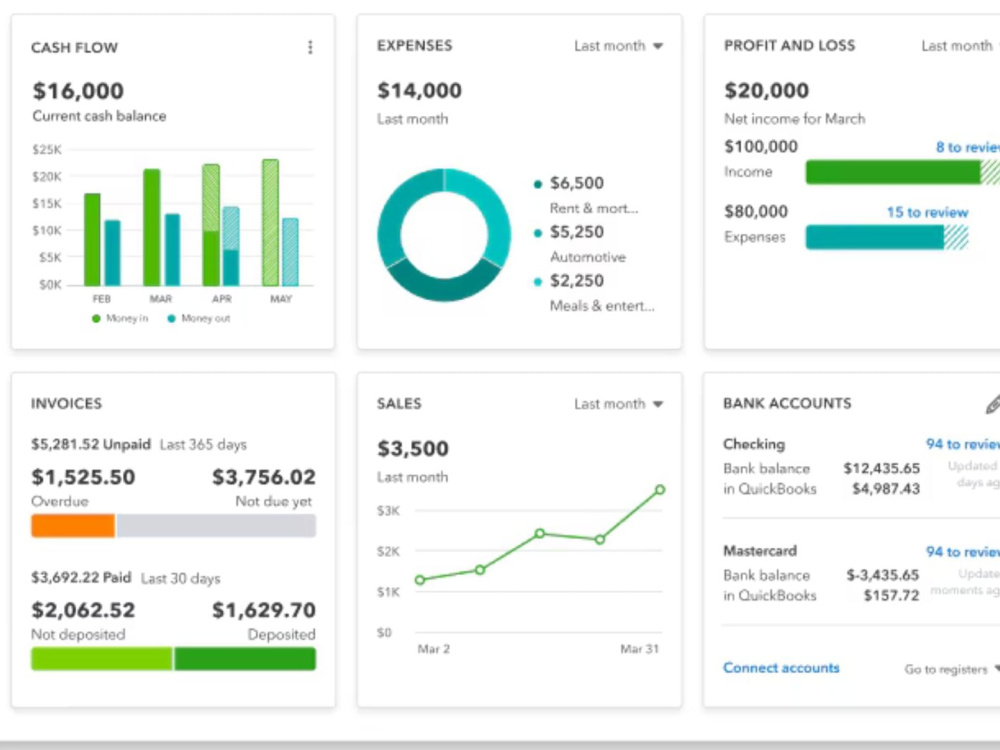Click the Mastercard account name
The height and width of the screenshot is (750, 1000).
pos(760,551)
